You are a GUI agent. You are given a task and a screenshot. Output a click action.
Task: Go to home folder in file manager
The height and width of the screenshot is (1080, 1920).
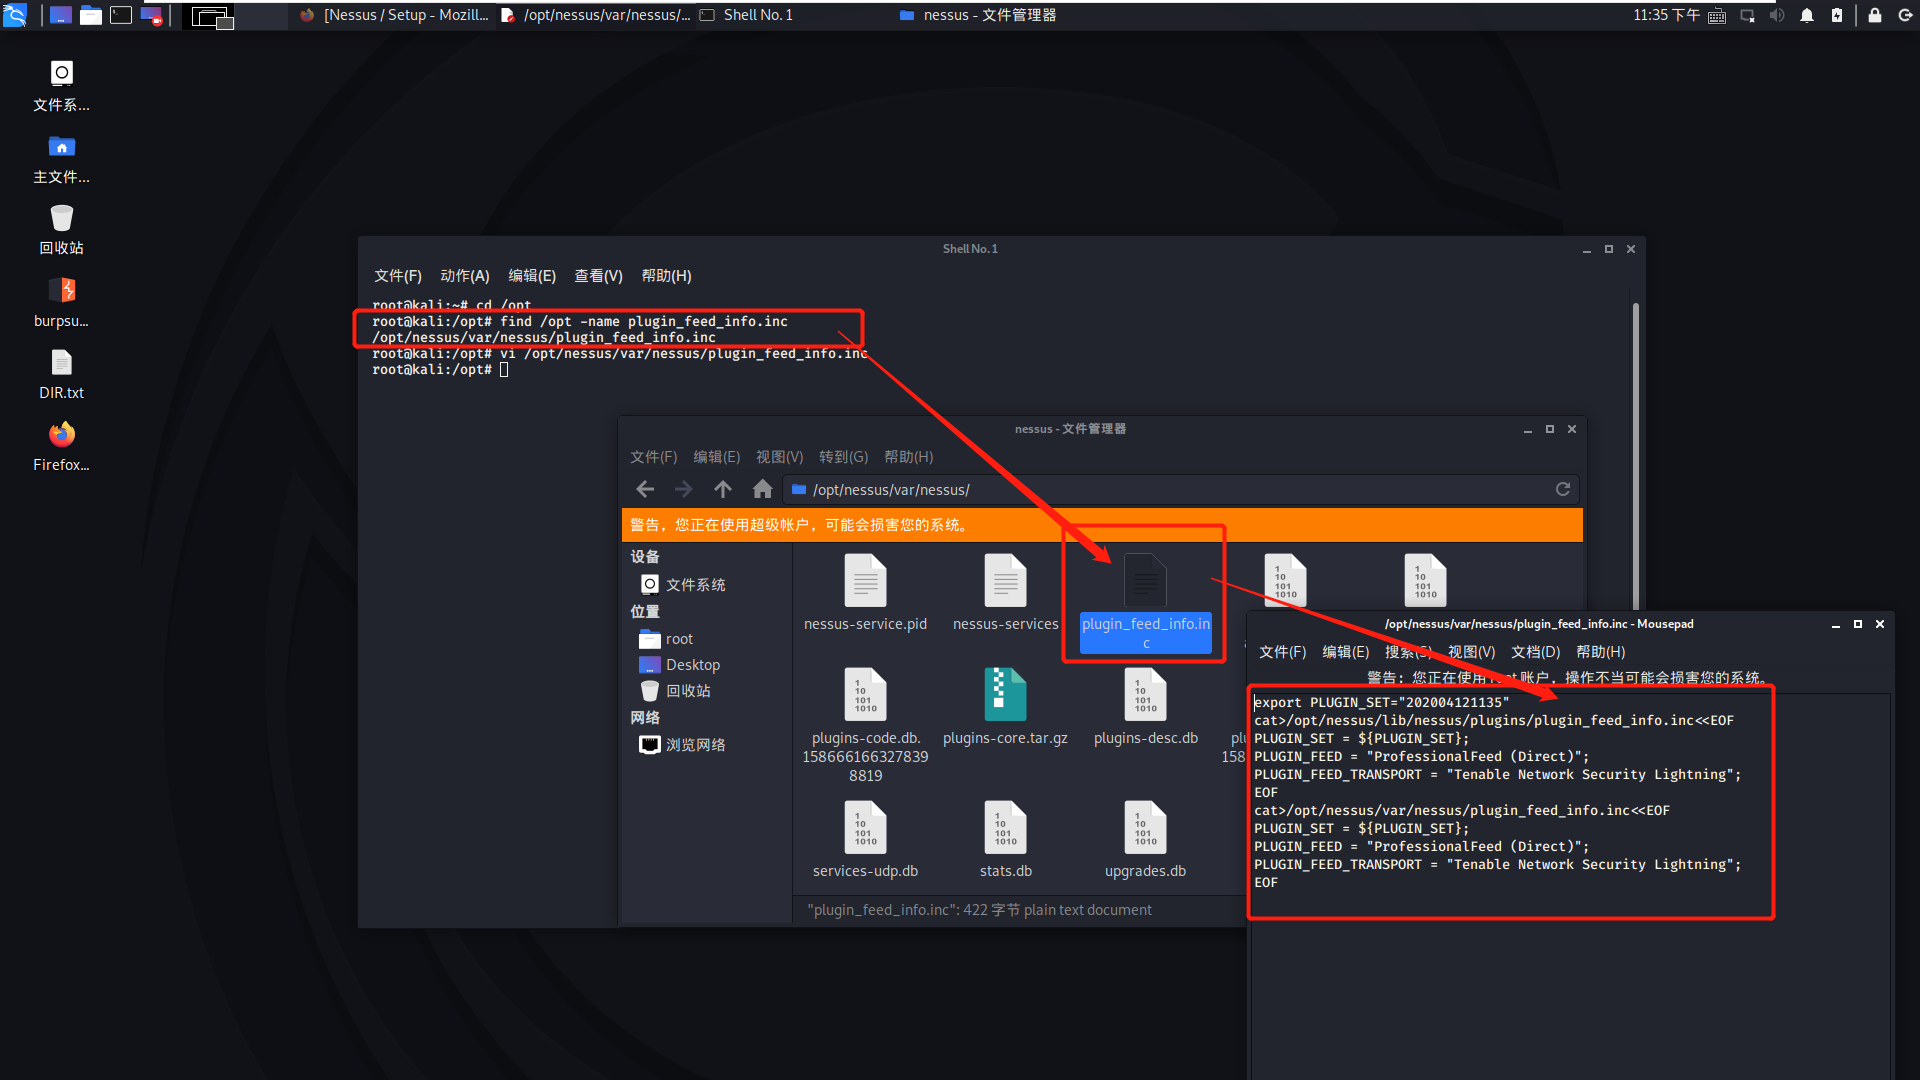(x=762, y=489)
